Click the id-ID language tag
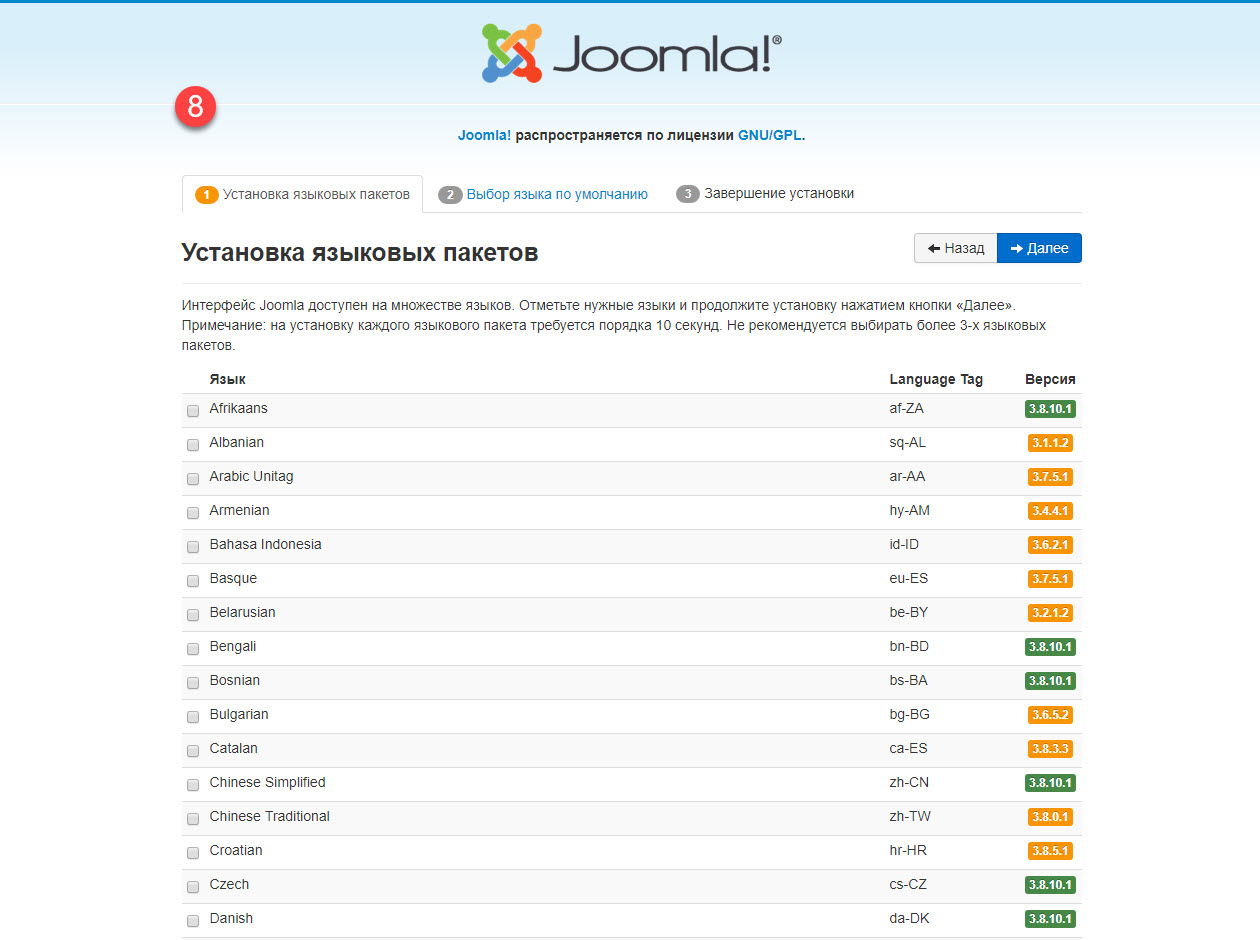The width and height of the screenshot is (1260, 940). click(905, 544)
